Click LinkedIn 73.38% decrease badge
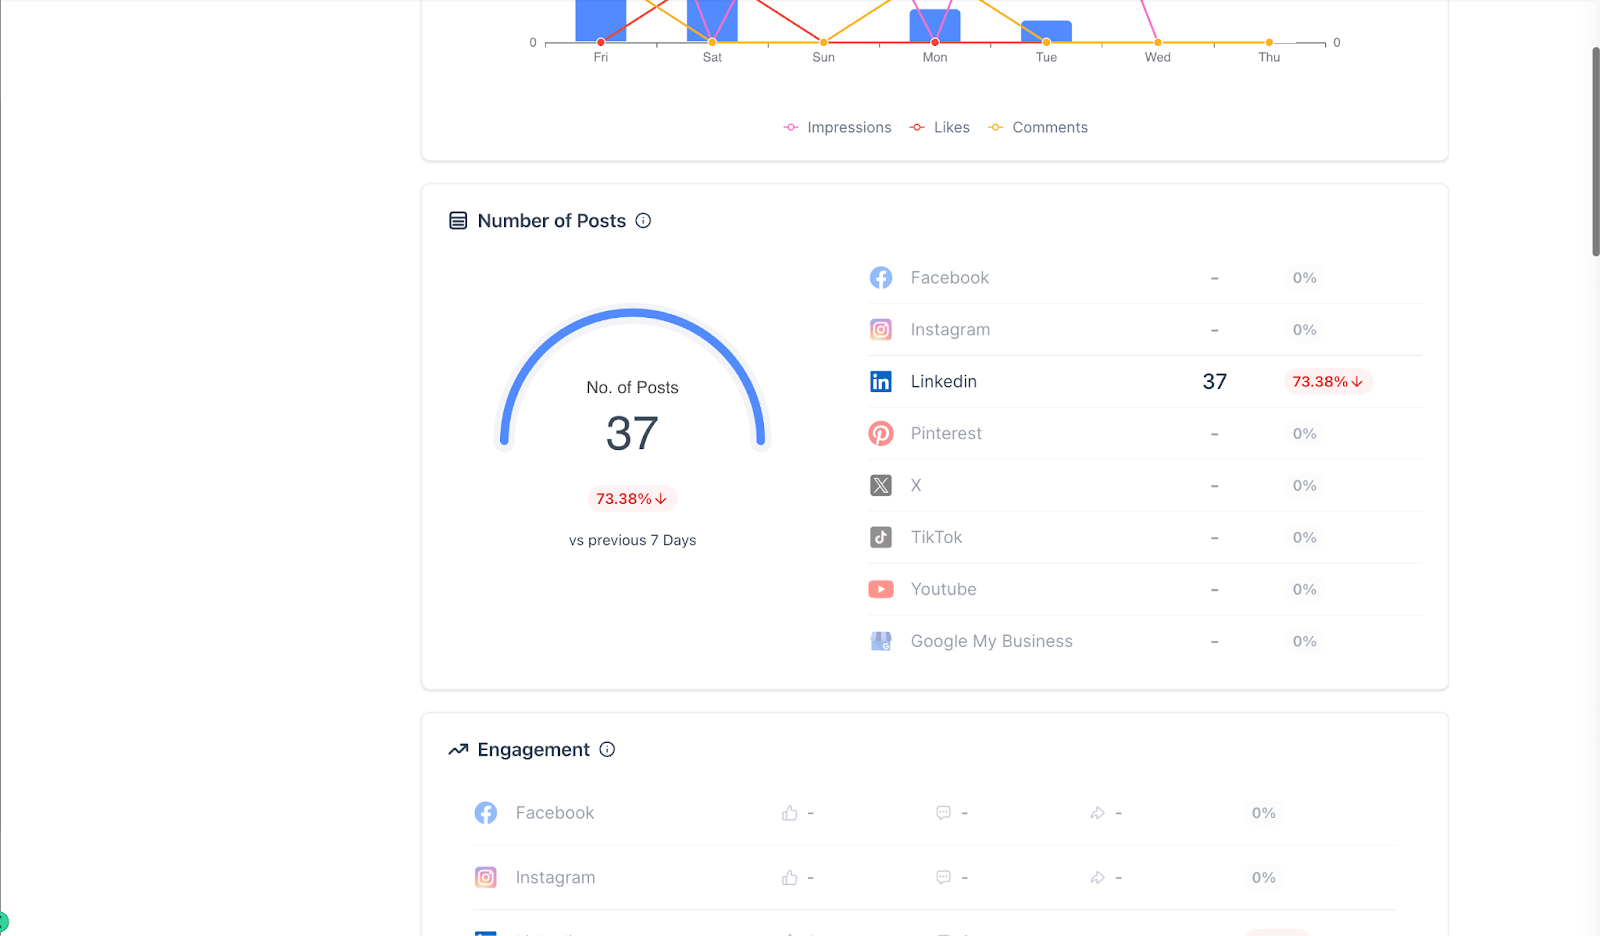 pos(1328,382)
